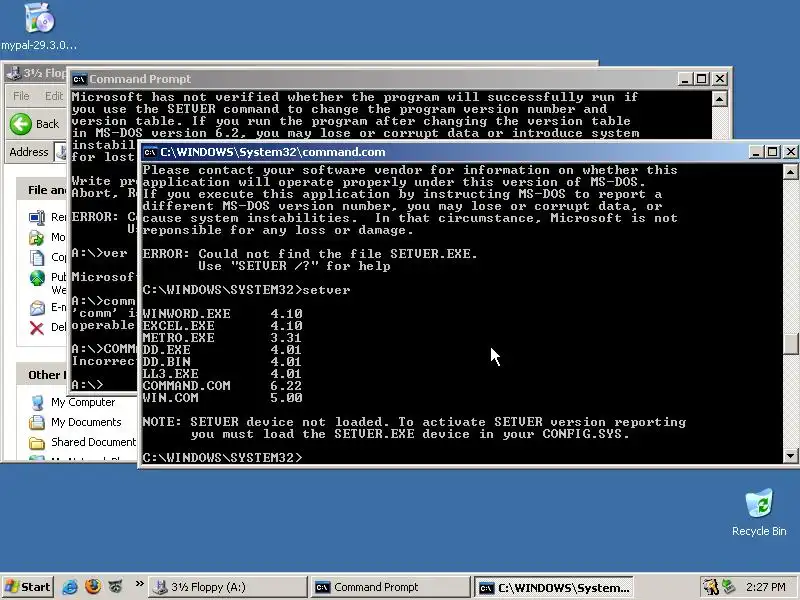The width and height of the screenshot is (800, 600).
Task: Click the My Computer icon in sidebar
Action: click(37, 403)
